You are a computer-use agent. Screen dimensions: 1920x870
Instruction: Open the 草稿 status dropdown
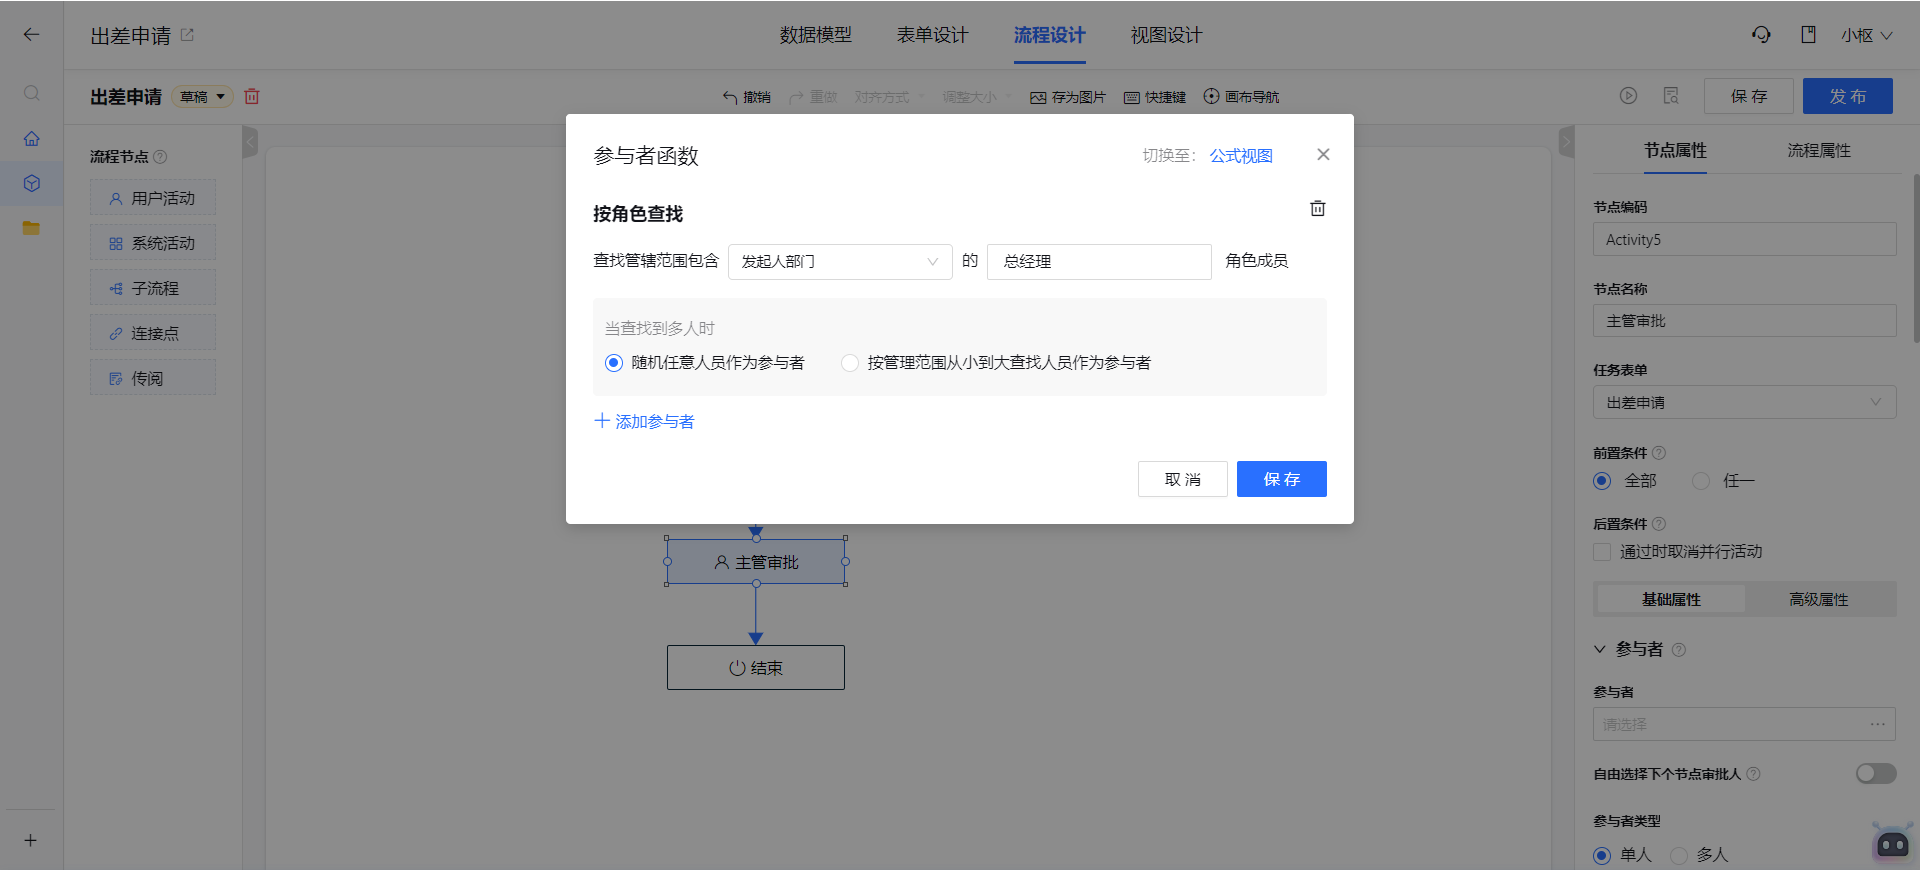pos(203,97)
